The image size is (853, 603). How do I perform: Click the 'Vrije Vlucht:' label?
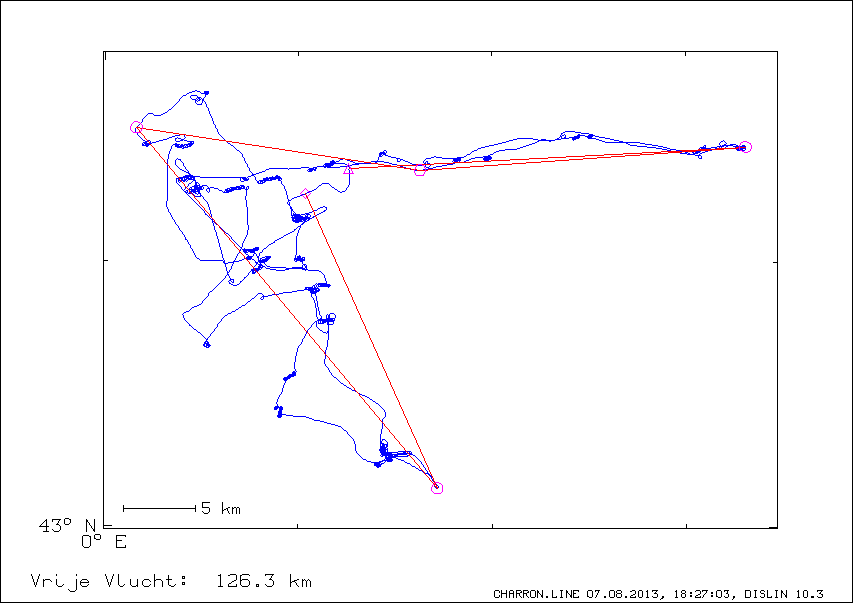(x=109, y=582)
